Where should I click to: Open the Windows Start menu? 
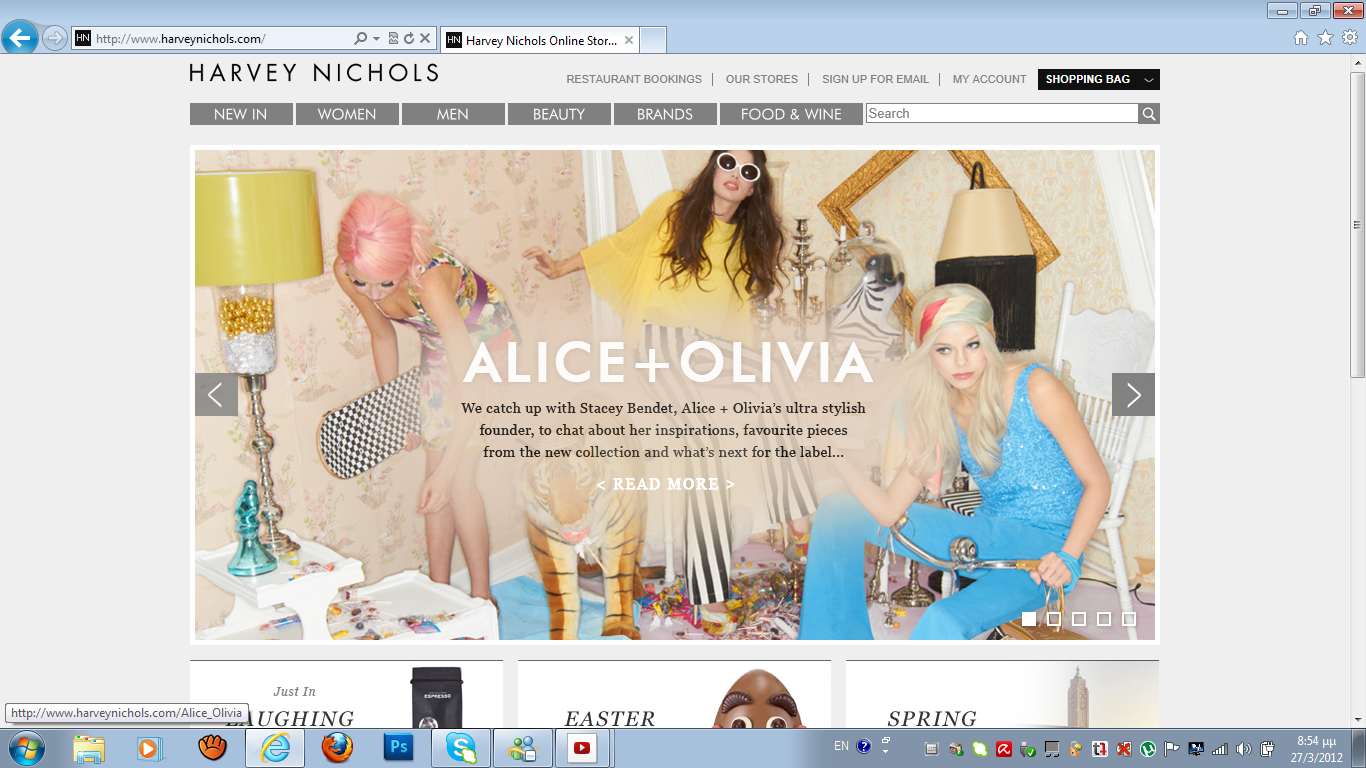(x=25, y=748)
